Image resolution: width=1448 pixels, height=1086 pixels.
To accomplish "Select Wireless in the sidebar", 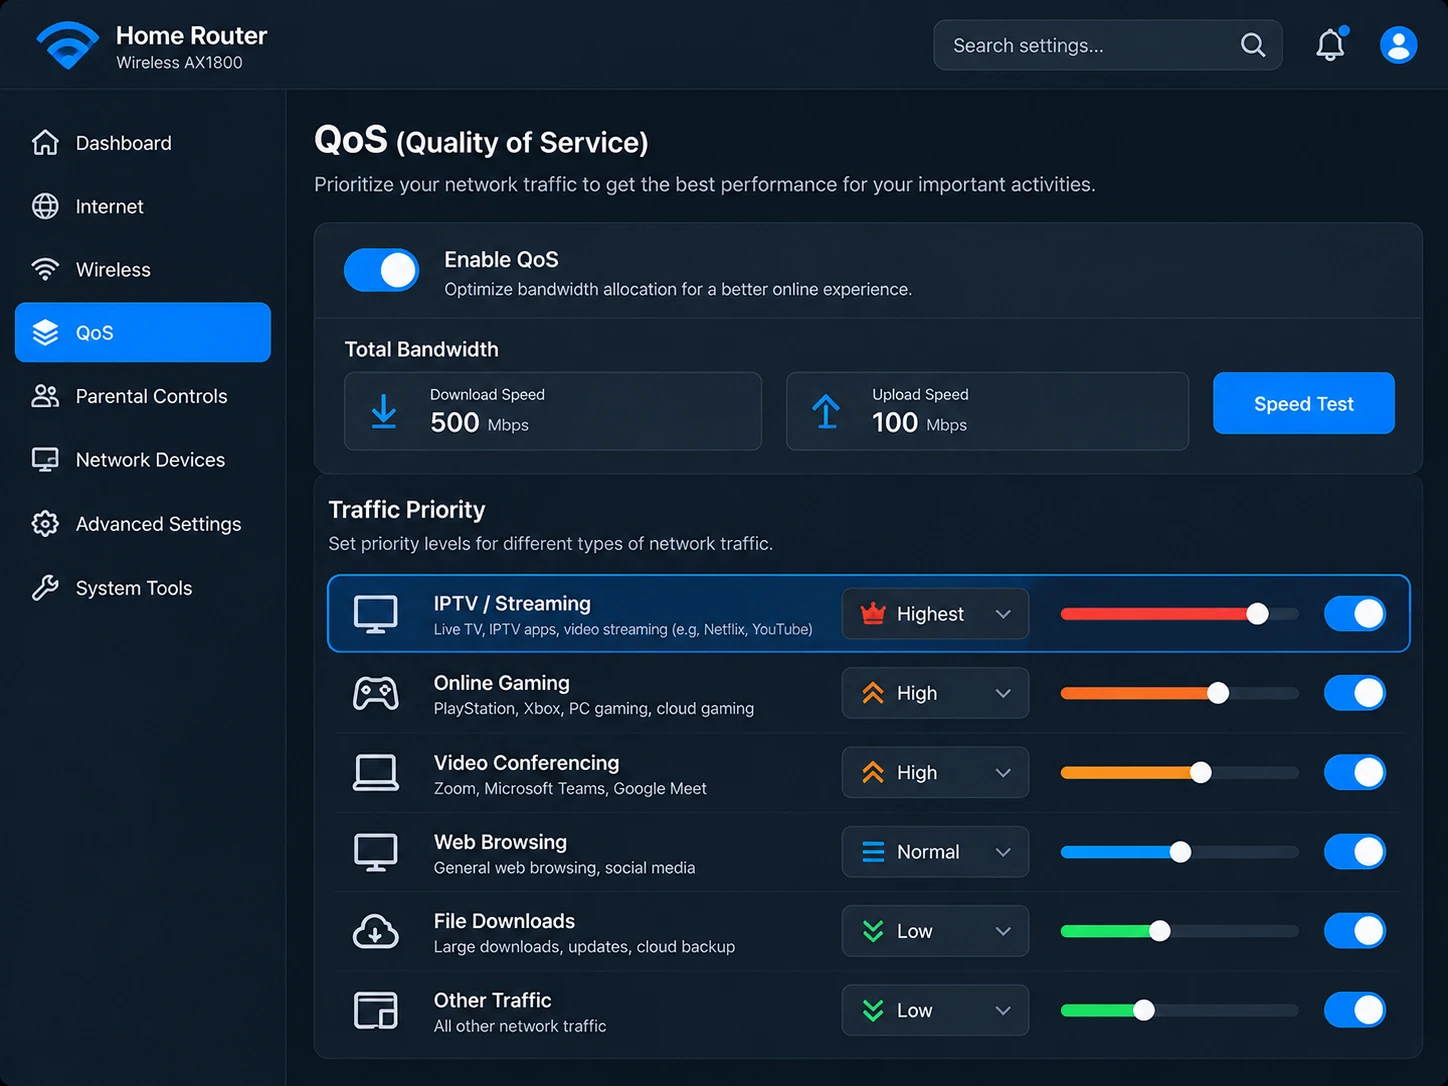I will [x=143, y=269].
